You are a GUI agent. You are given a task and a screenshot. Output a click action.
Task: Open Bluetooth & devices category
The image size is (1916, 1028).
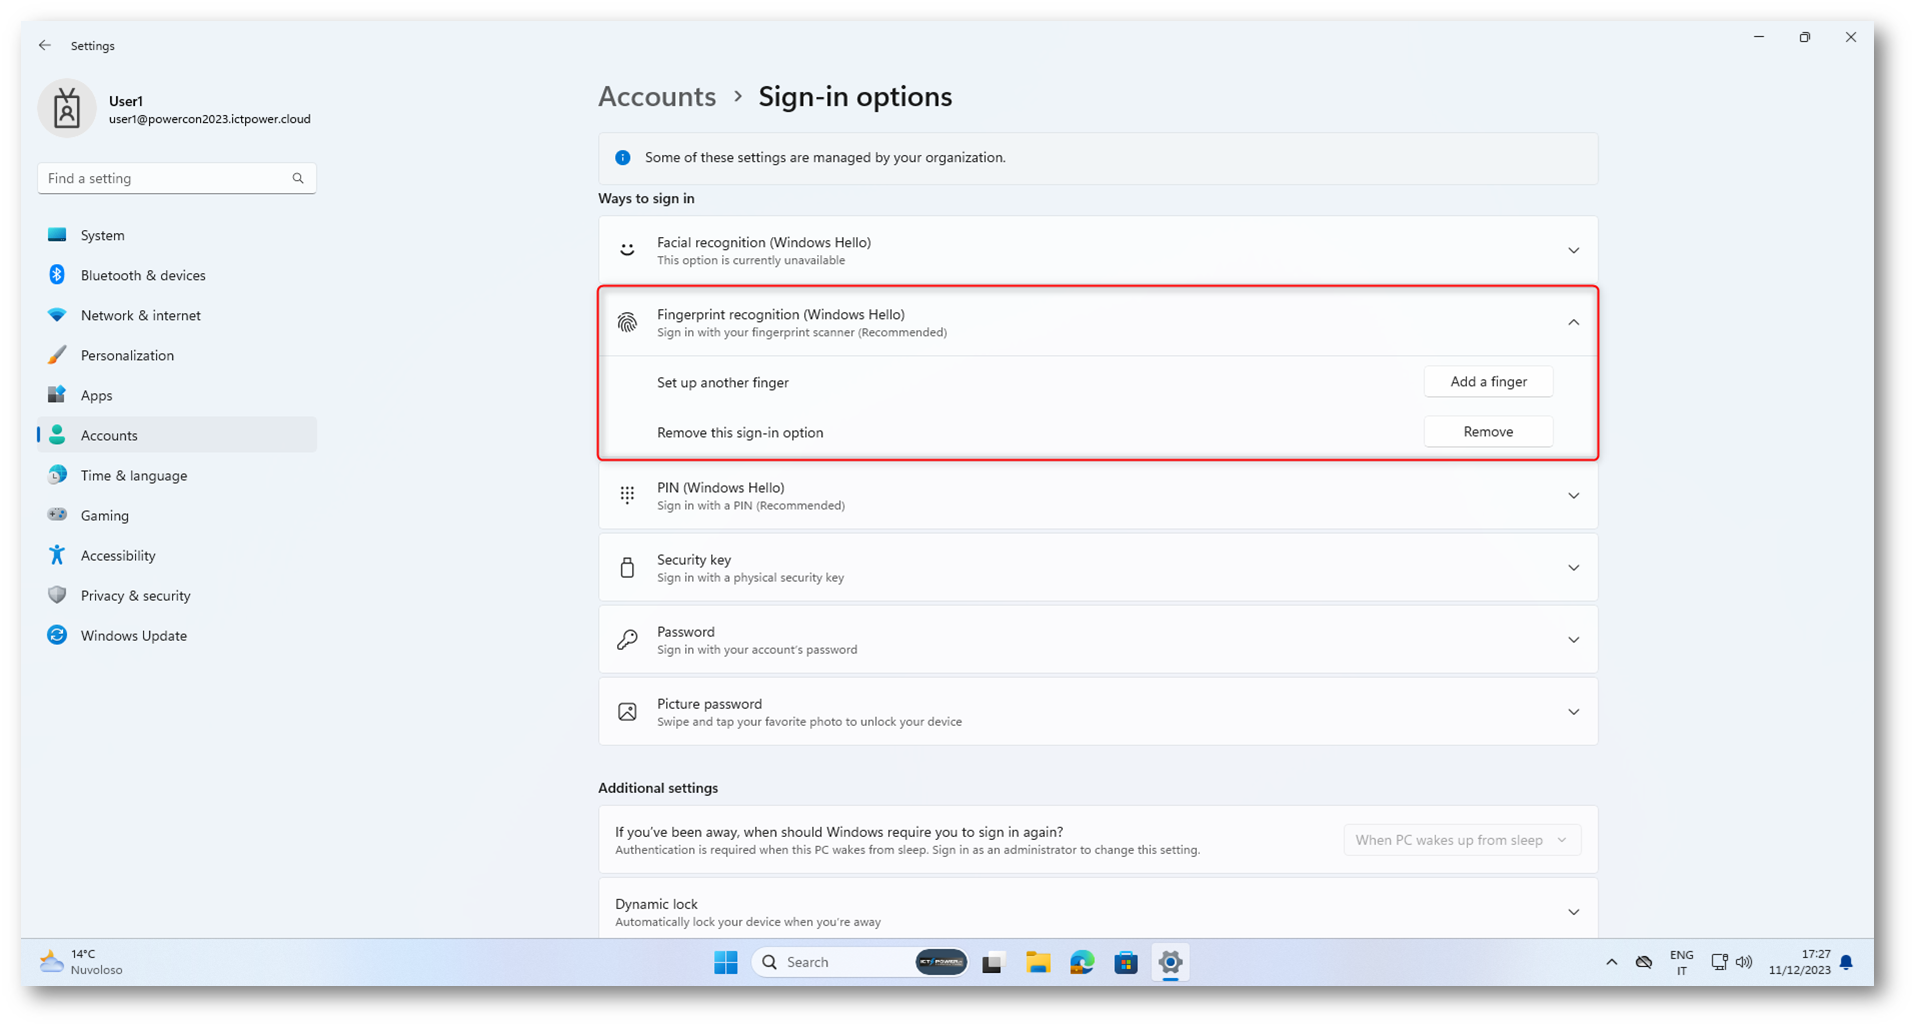[177, 275]
